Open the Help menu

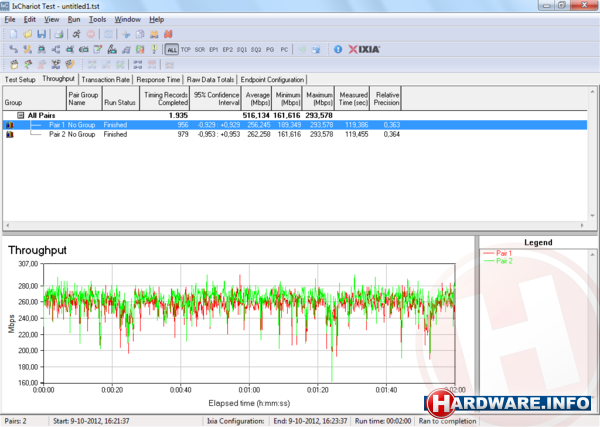tap(157, 19)
